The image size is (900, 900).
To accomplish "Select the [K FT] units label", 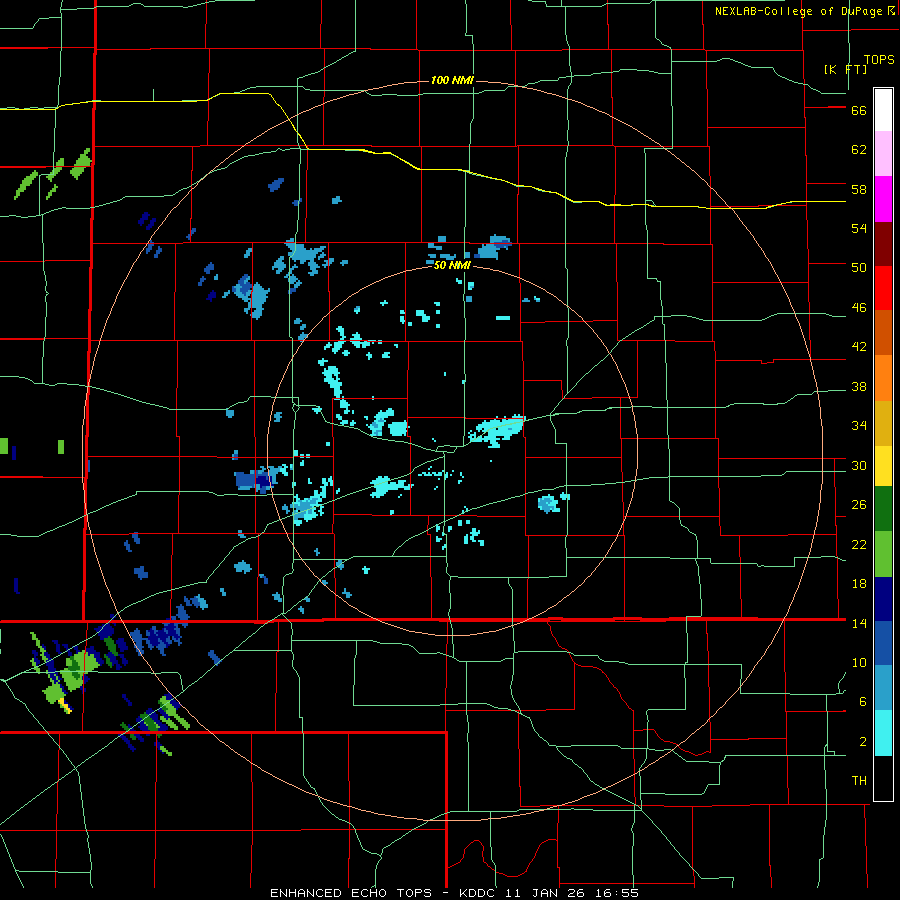I will [x=845, y=69].
